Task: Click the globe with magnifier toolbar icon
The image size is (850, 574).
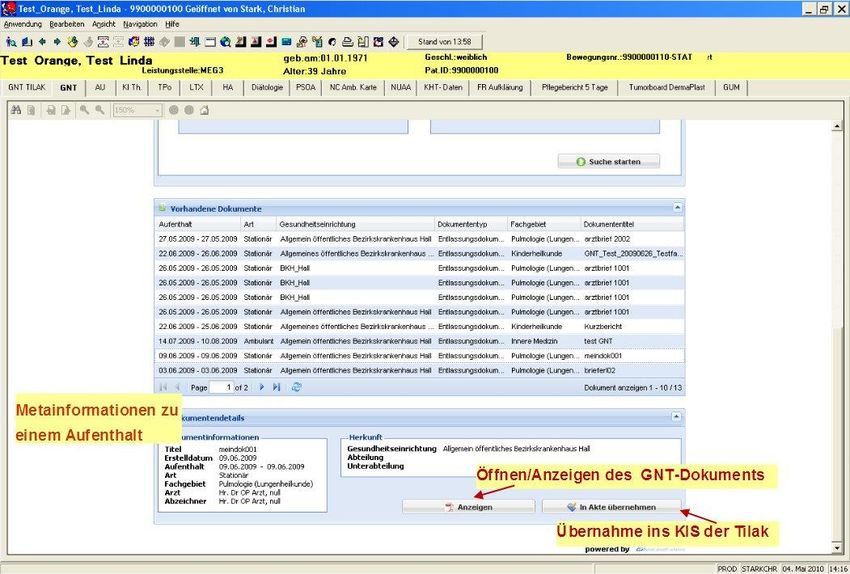Action: pyautogui.click(x=226, y=42)
